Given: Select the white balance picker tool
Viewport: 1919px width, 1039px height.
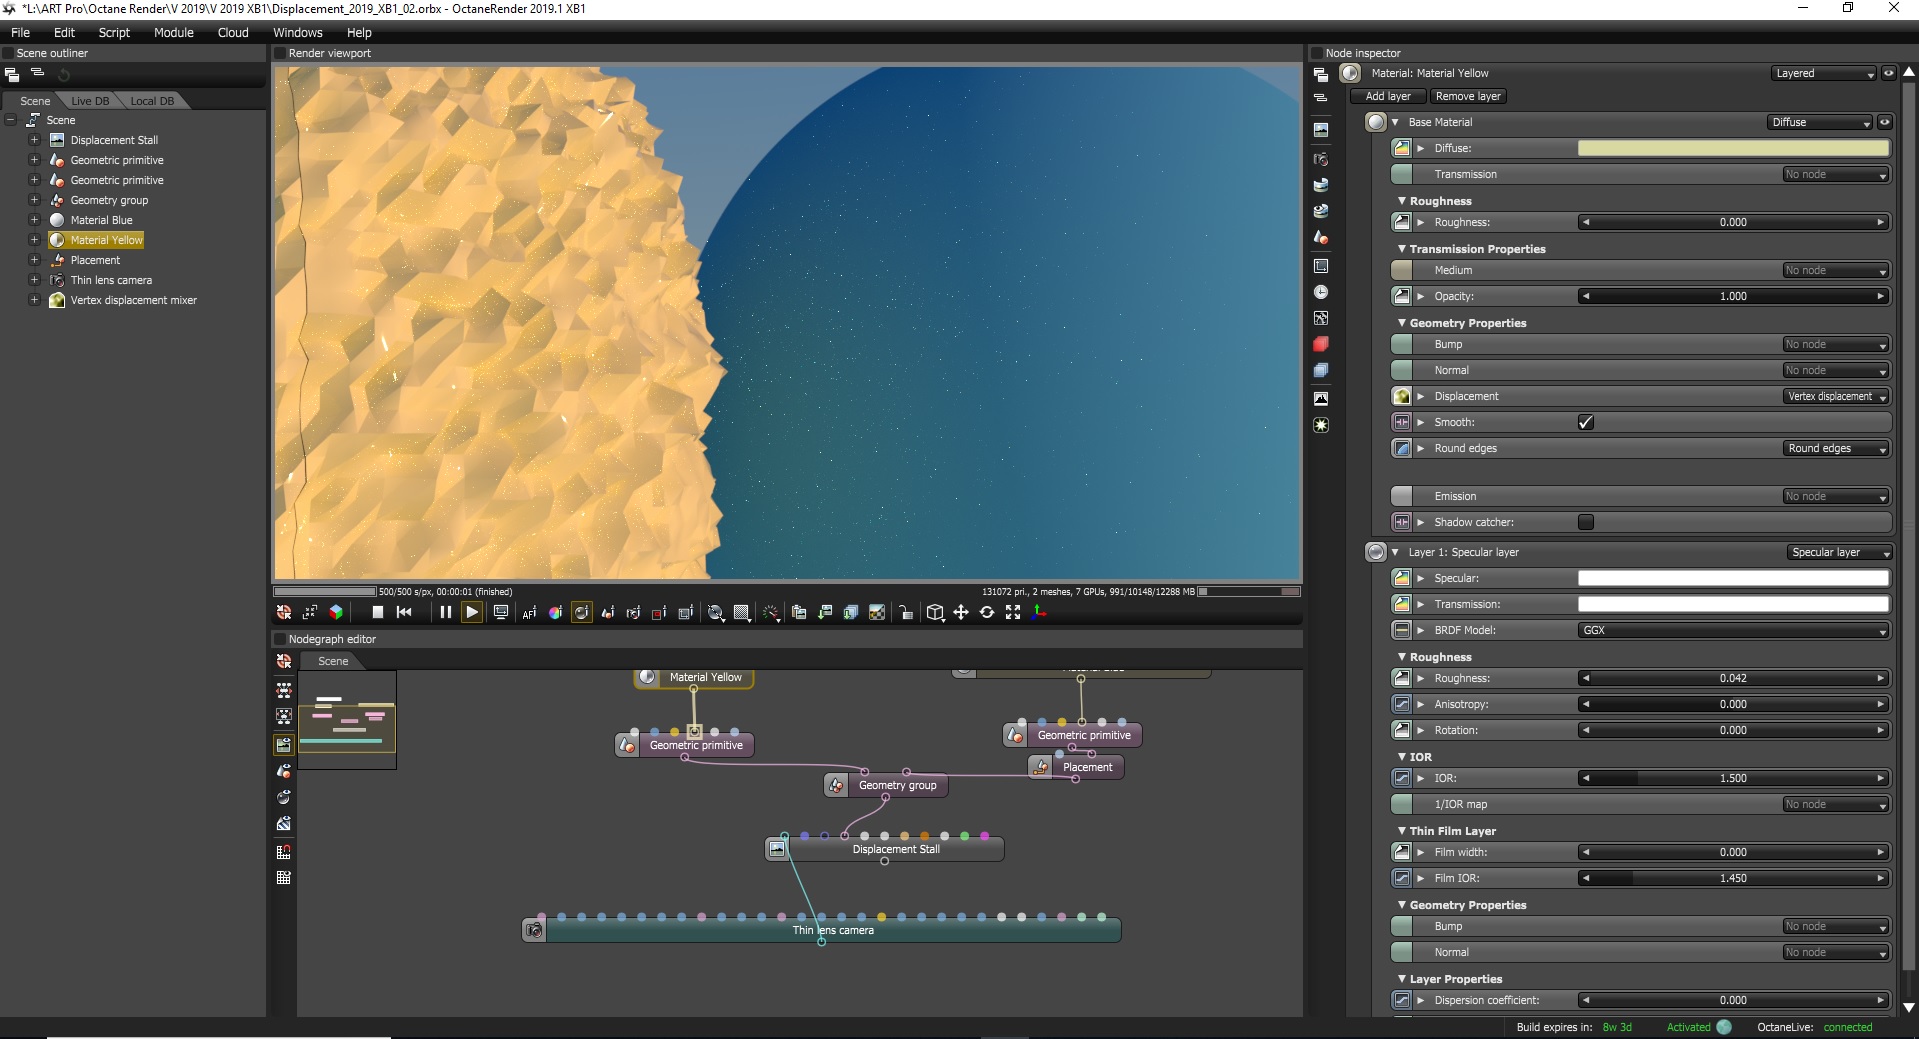Looking at the screenshot, I should [x=555, y=612].
